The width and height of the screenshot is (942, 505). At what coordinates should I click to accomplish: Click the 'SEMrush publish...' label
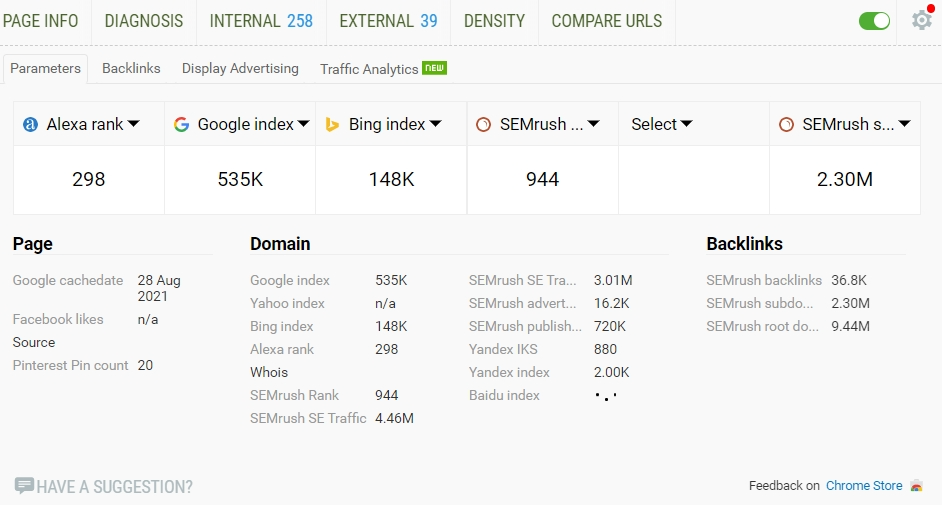525,326
